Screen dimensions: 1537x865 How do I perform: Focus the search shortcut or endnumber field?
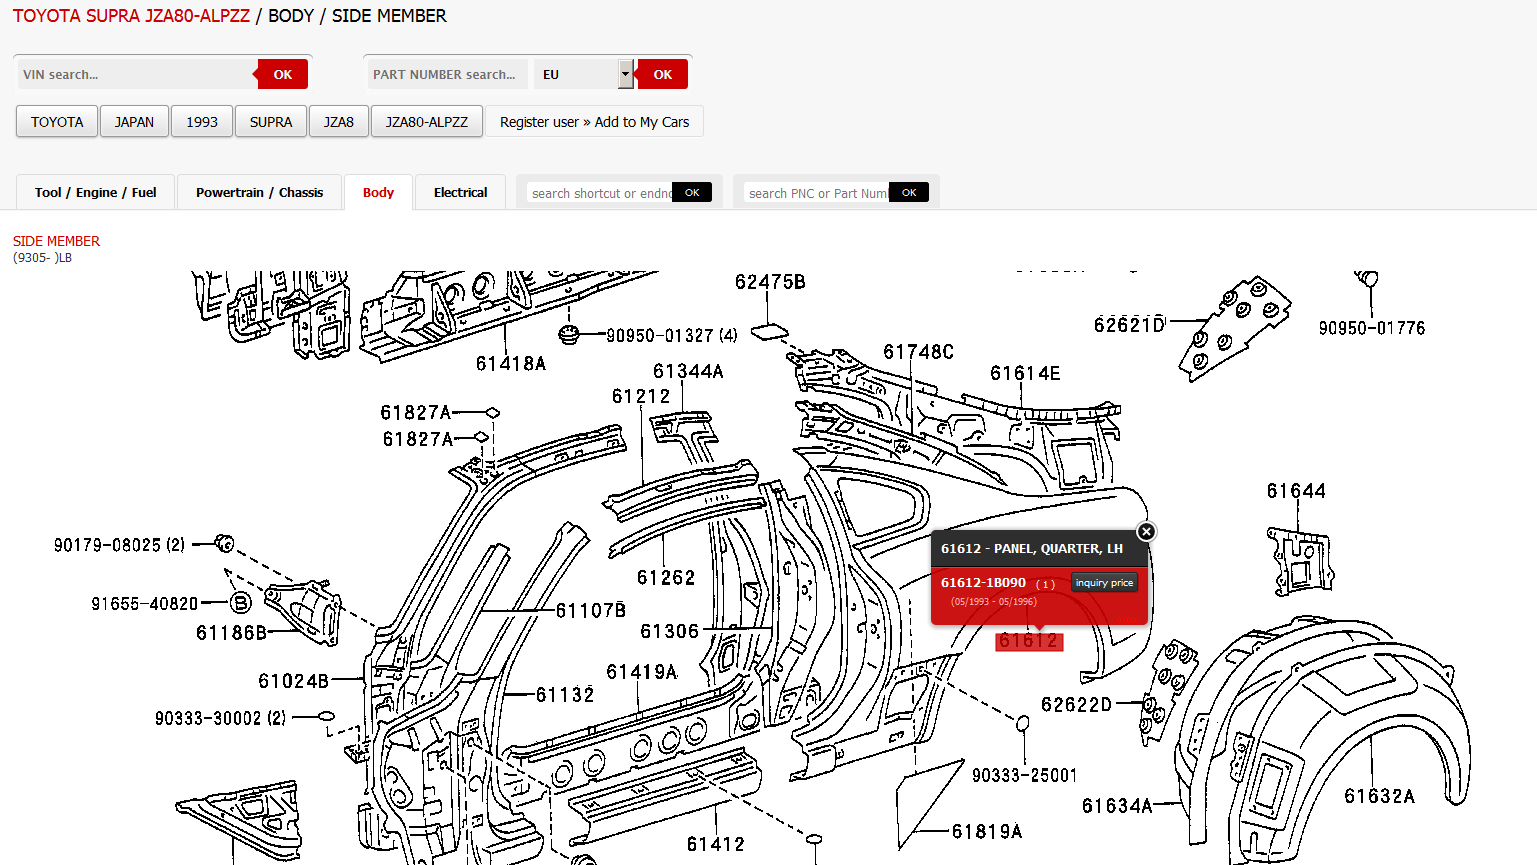tap(600, 193)
